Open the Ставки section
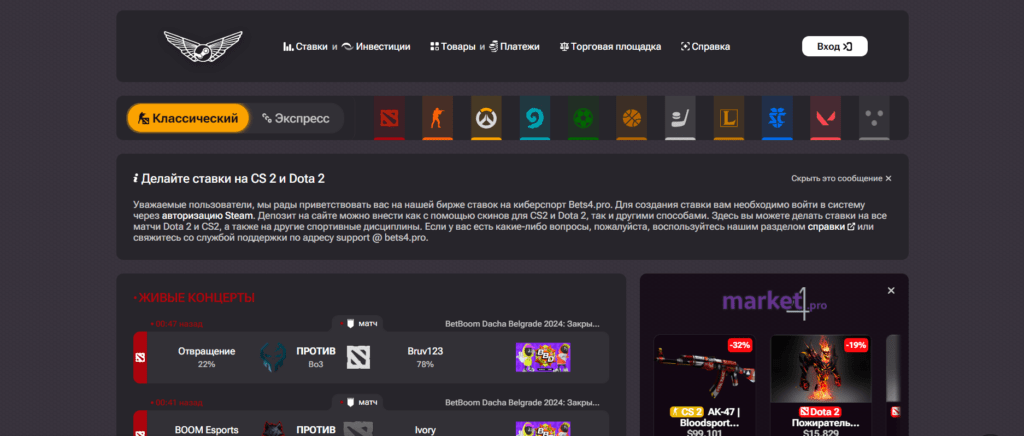 [x=305, y=46]
